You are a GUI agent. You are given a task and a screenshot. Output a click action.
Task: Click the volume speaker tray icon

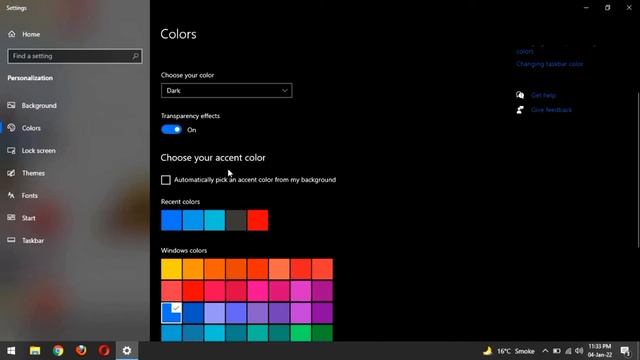(x=579, y=351)
